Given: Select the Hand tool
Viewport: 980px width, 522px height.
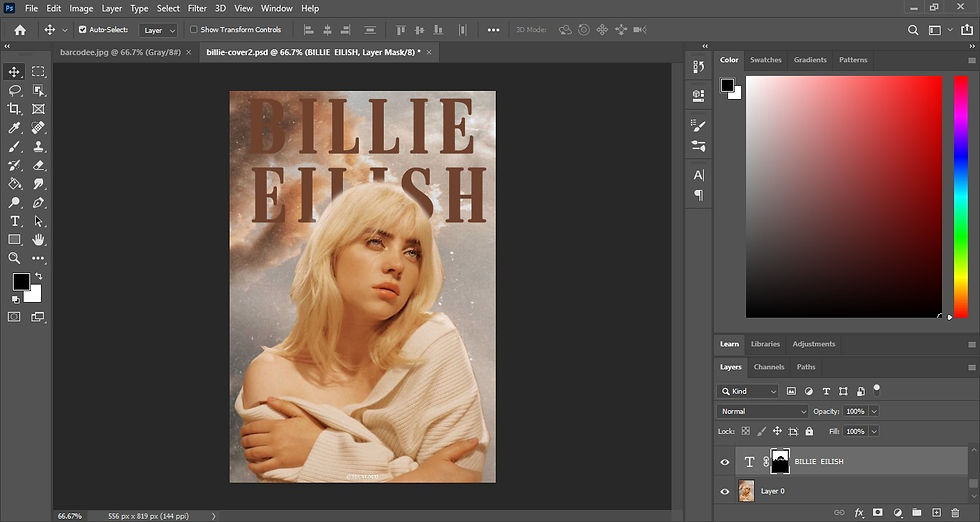Looking at the screenshot, I should (39, 240).
